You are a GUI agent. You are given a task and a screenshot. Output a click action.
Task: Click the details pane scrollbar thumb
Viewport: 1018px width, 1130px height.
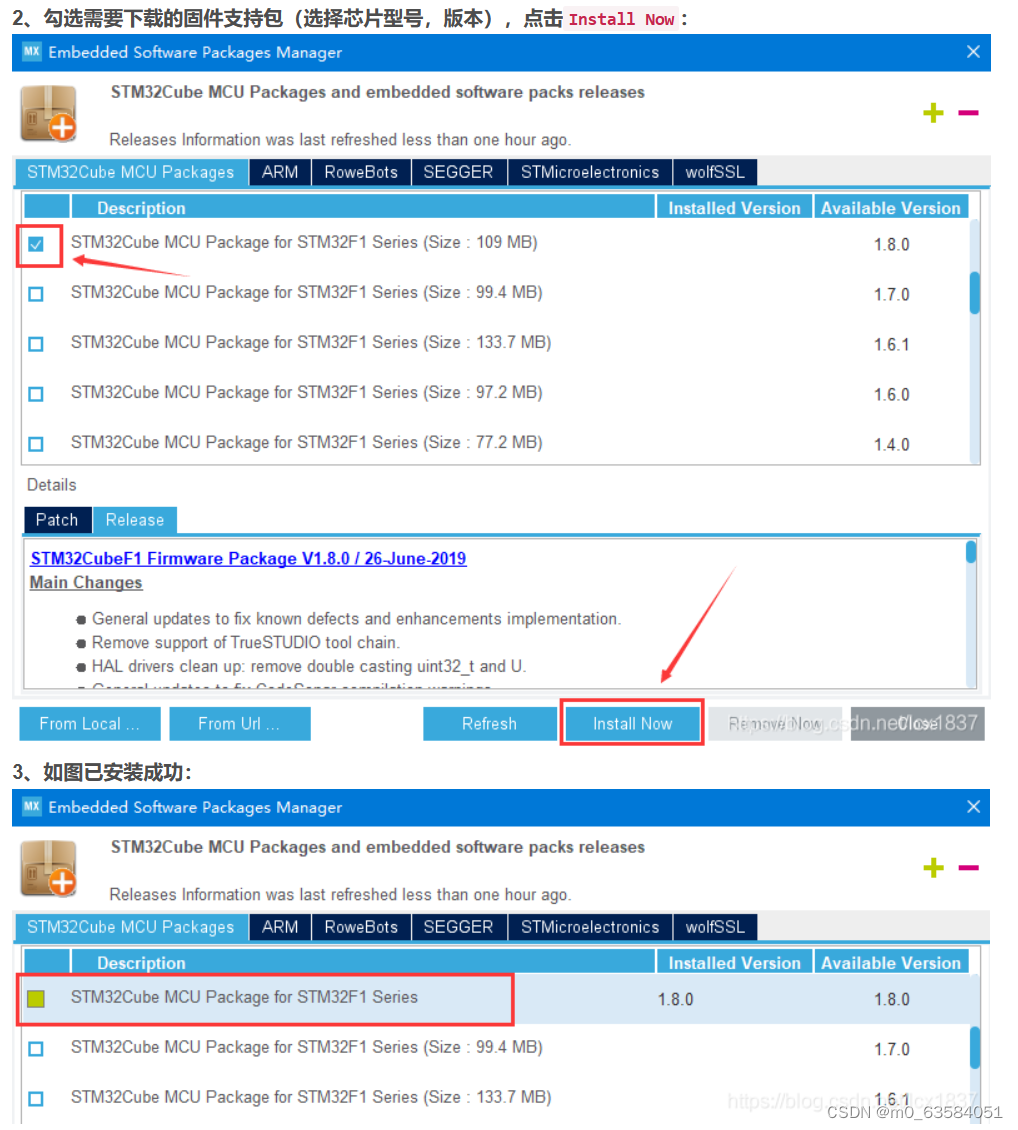coord(971,552)
